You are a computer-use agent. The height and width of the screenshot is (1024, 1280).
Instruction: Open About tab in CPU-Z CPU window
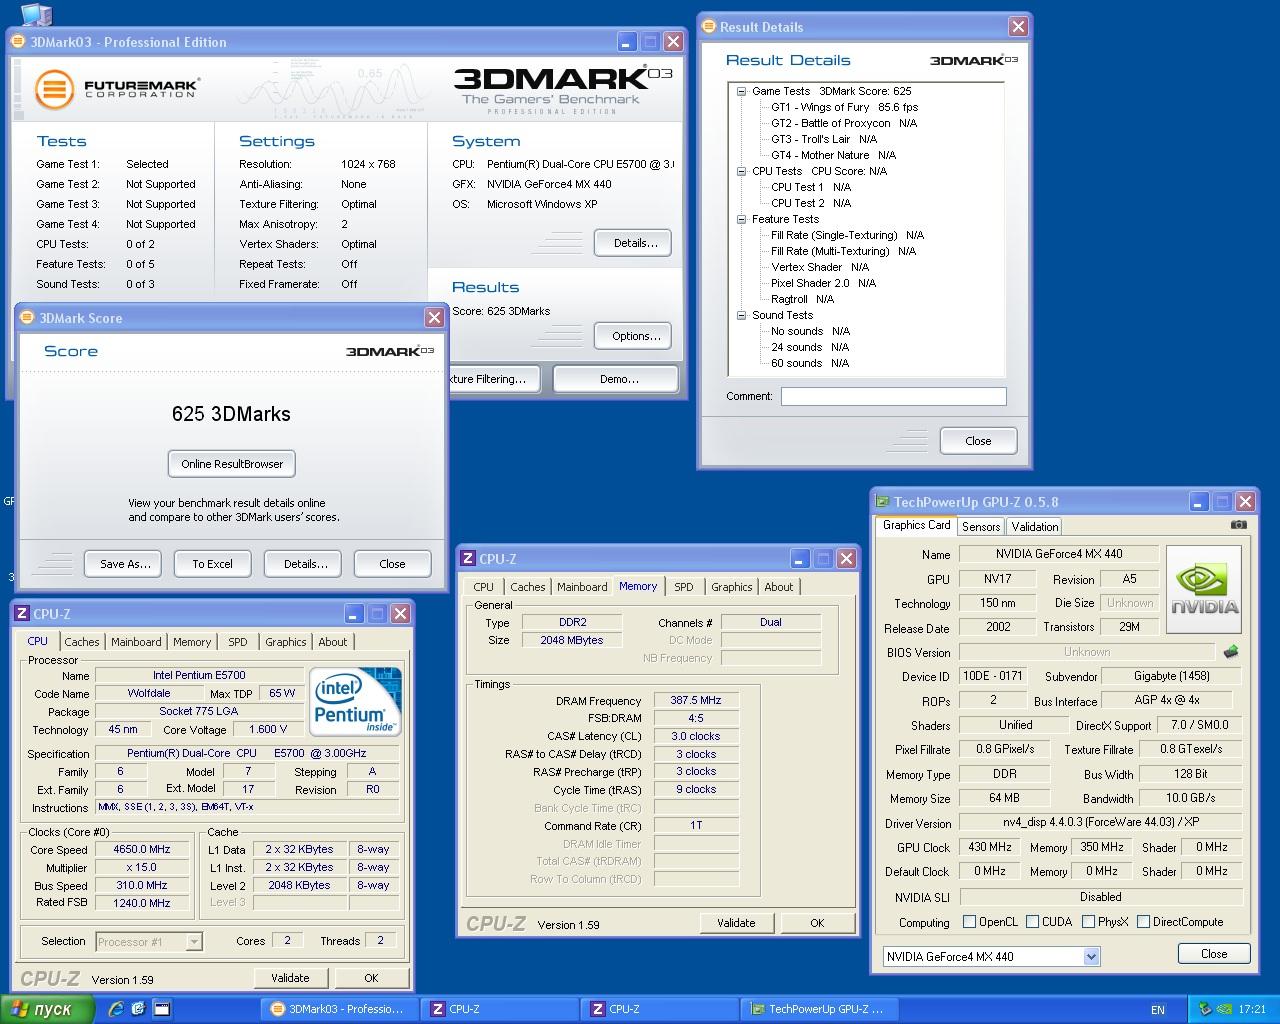[333, 642]
